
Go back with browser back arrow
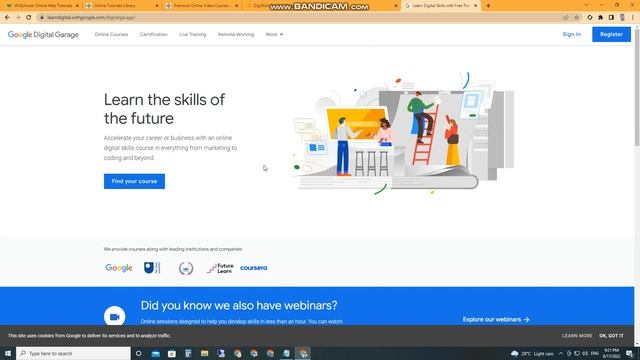(7, 18)
